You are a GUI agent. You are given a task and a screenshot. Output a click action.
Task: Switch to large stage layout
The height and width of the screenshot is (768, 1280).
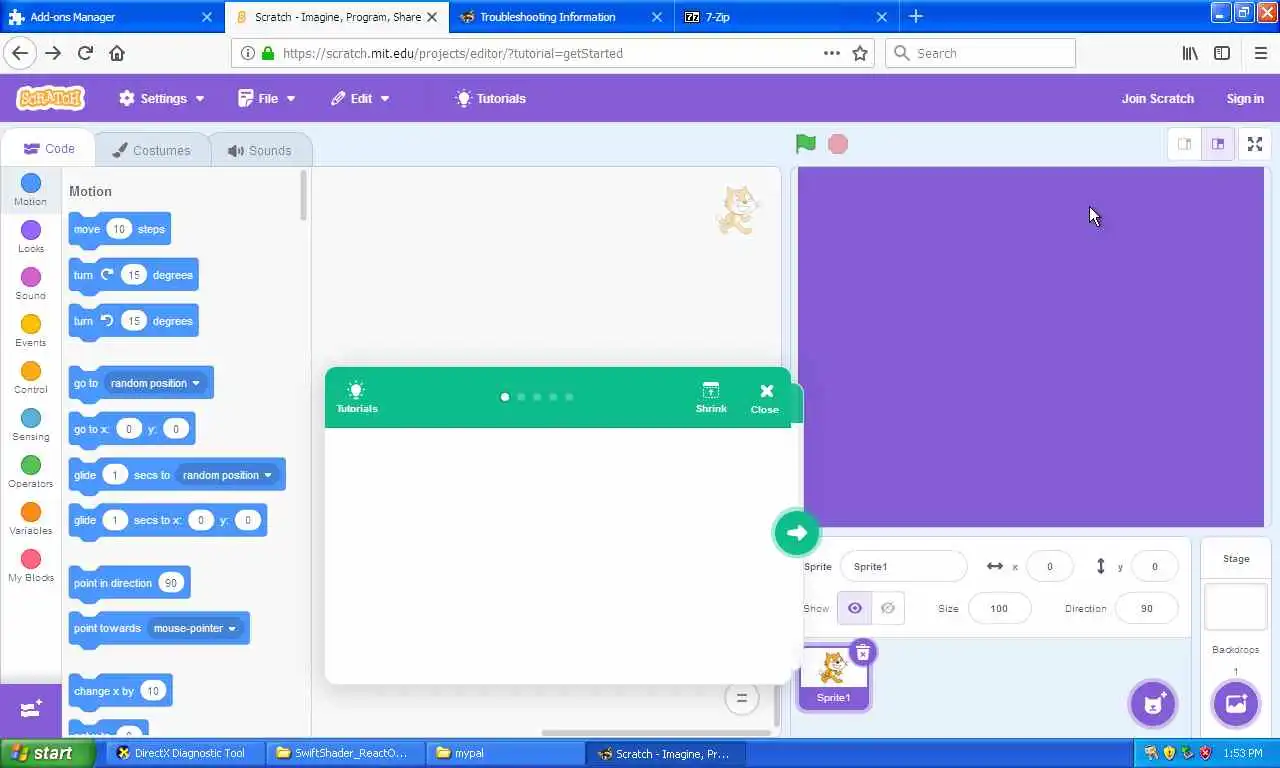point(1218,144)
